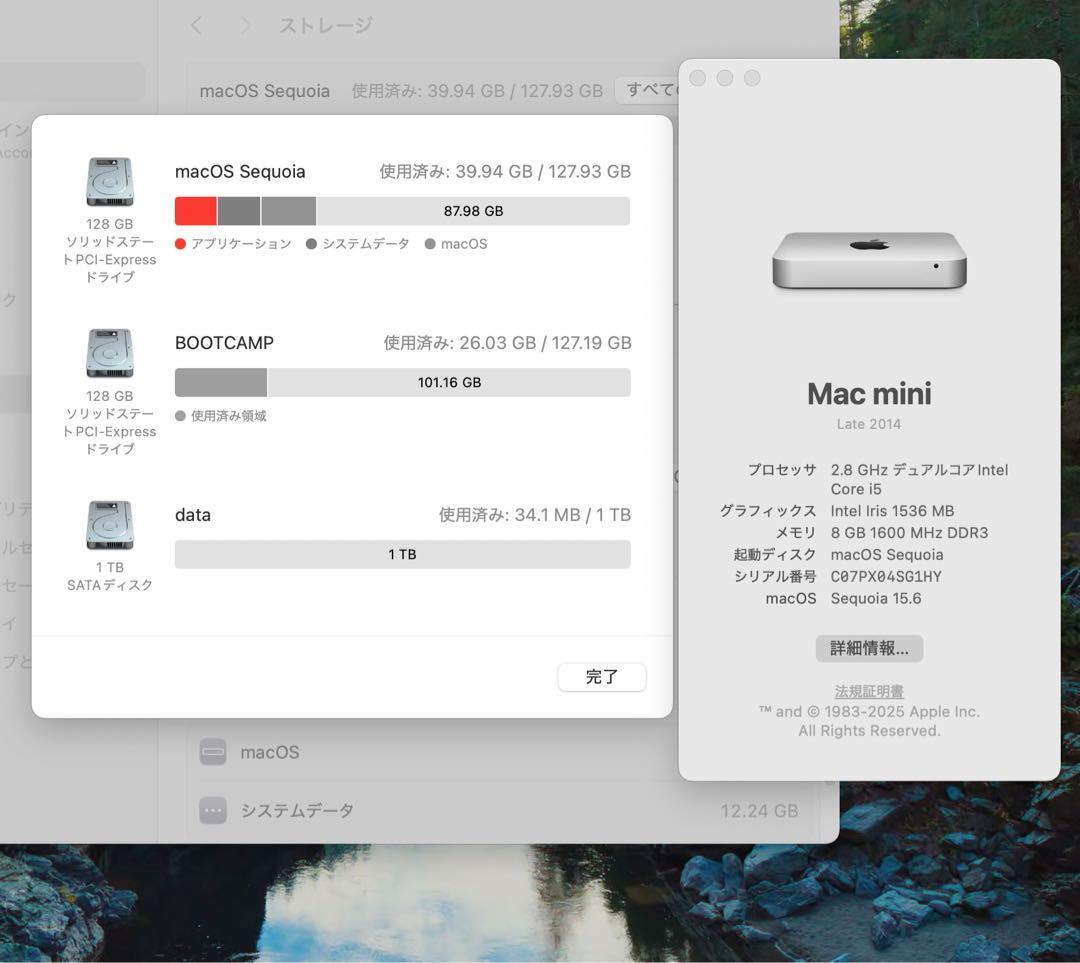This screenshot has height=963, width=1080.
Task: Open the 法規証明書 legal certificate link
Action: pyautogui.click(x=868, y=690)
